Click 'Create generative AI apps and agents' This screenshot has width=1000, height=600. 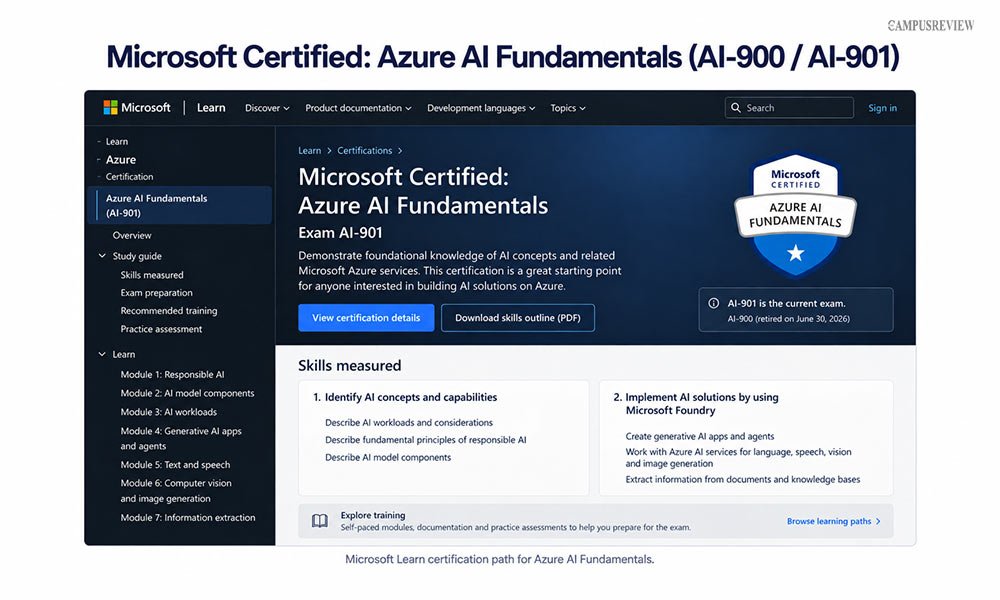coord(700,436)
